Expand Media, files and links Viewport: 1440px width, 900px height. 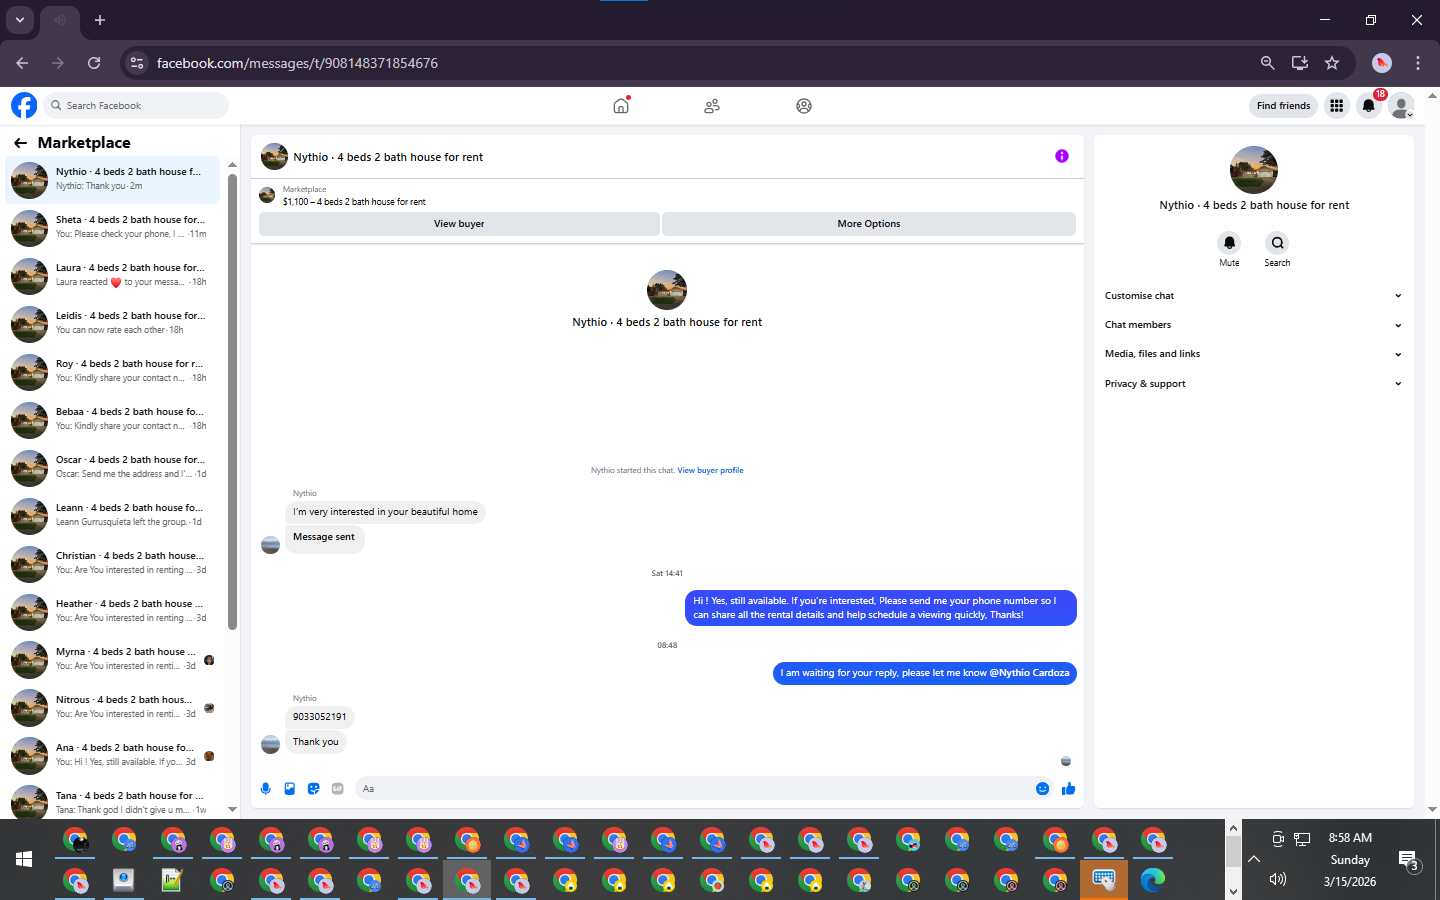pyautogui.click(x=1253, y=354)
